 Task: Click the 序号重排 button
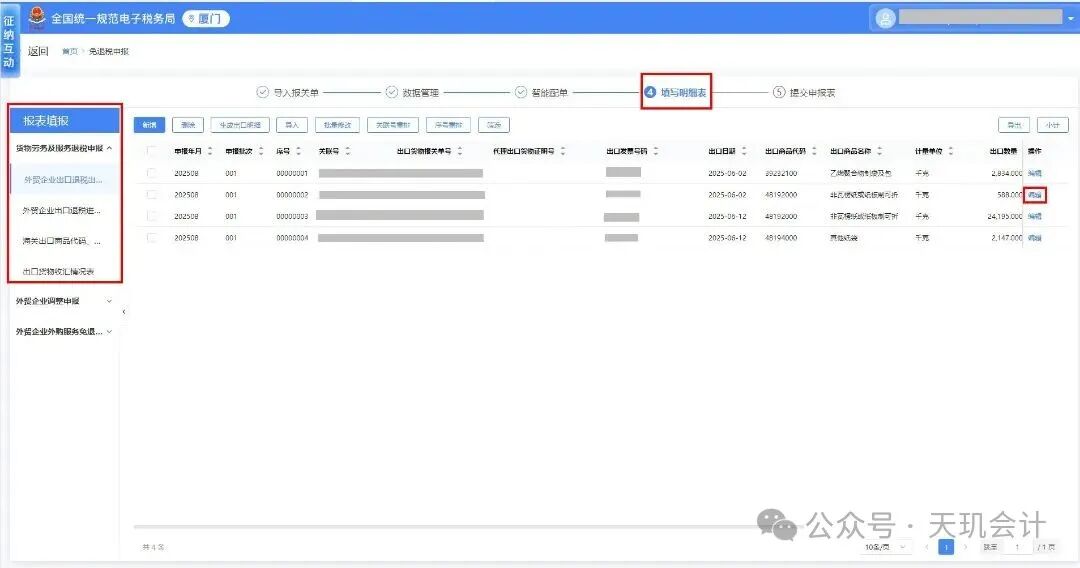click(448, 125)
